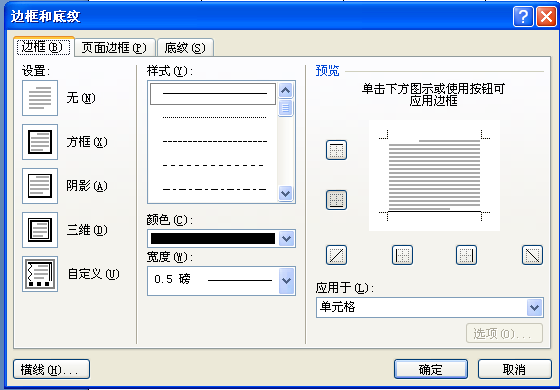Select the 三维 (3-D) border setting icon

(40, 230)
